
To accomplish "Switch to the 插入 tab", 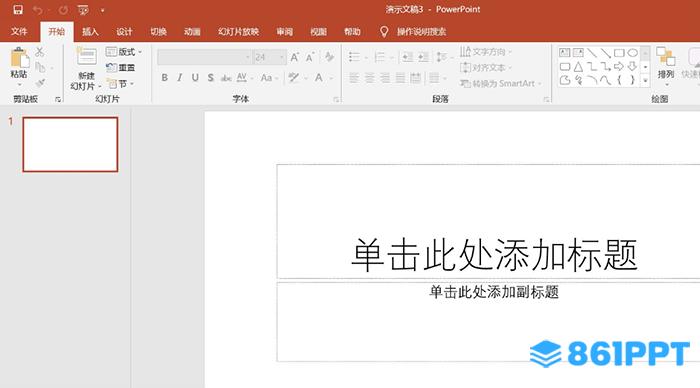I will click(90, 32).
